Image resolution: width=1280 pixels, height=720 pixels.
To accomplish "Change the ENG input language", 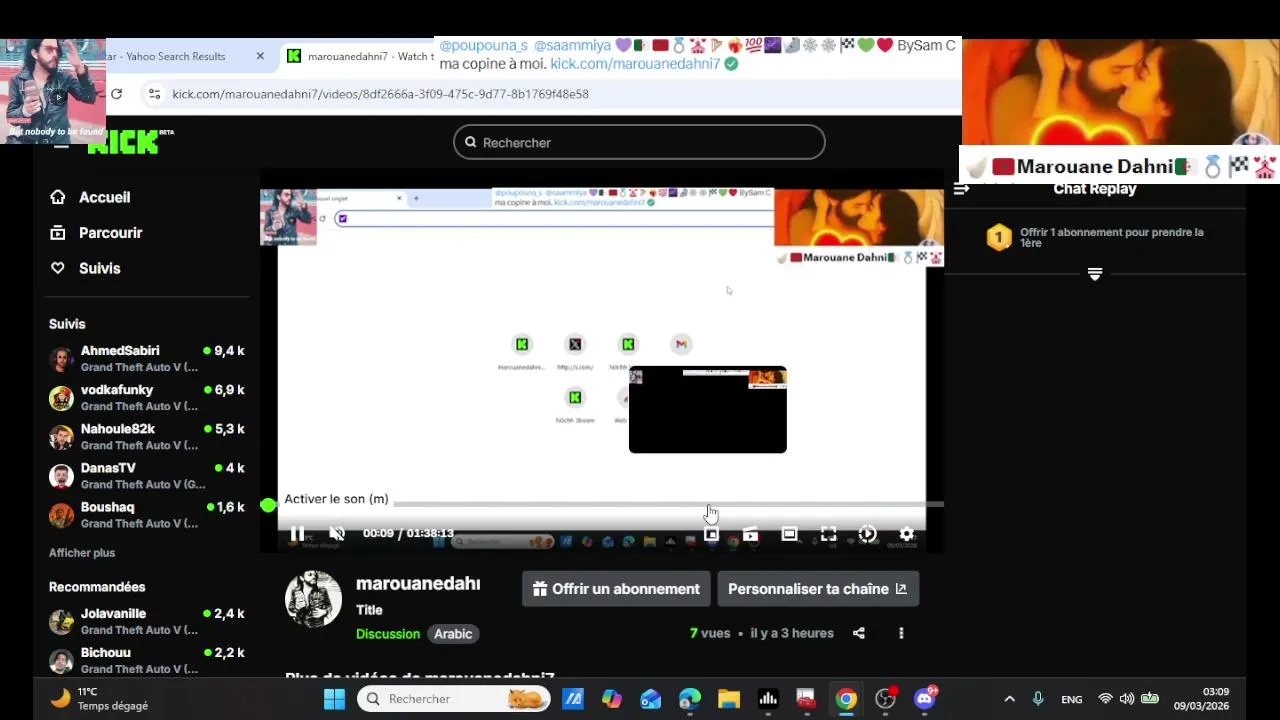I will (1072, 699).
